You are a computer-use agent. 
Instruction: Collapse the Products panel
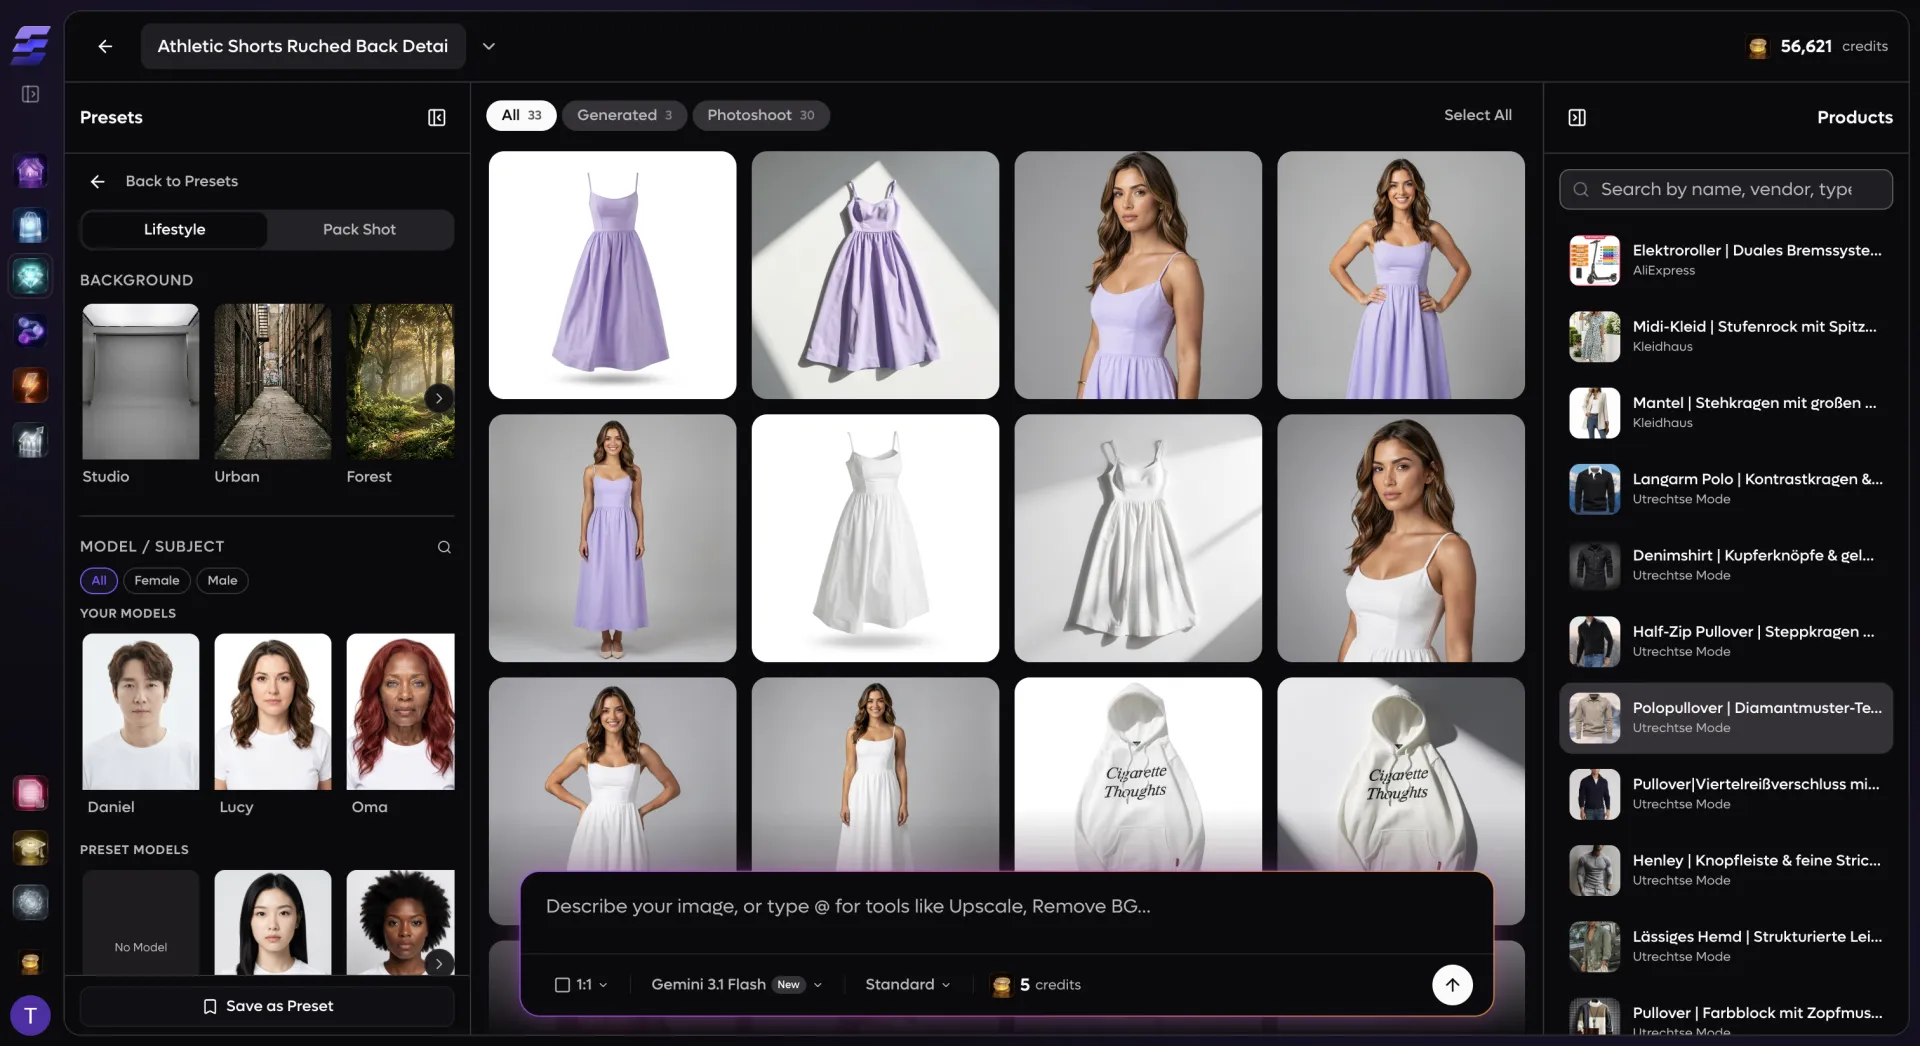pos(1578,117)
